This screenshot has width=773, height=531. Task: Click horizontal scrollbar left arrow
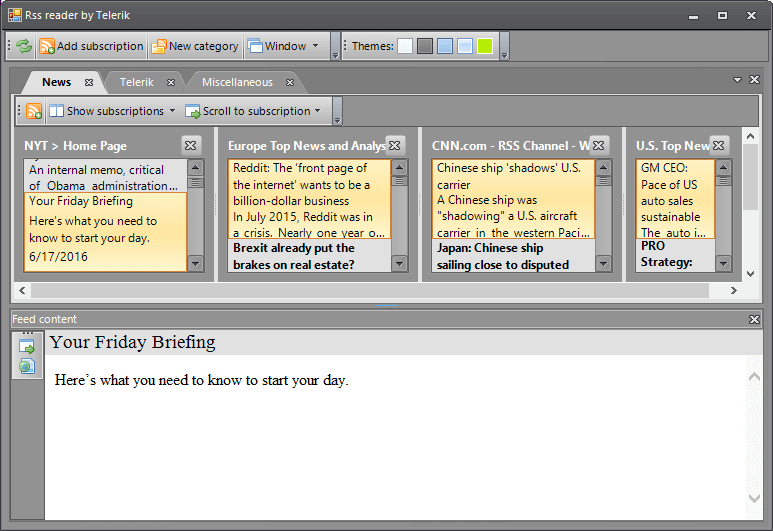[x=22, y=290]
